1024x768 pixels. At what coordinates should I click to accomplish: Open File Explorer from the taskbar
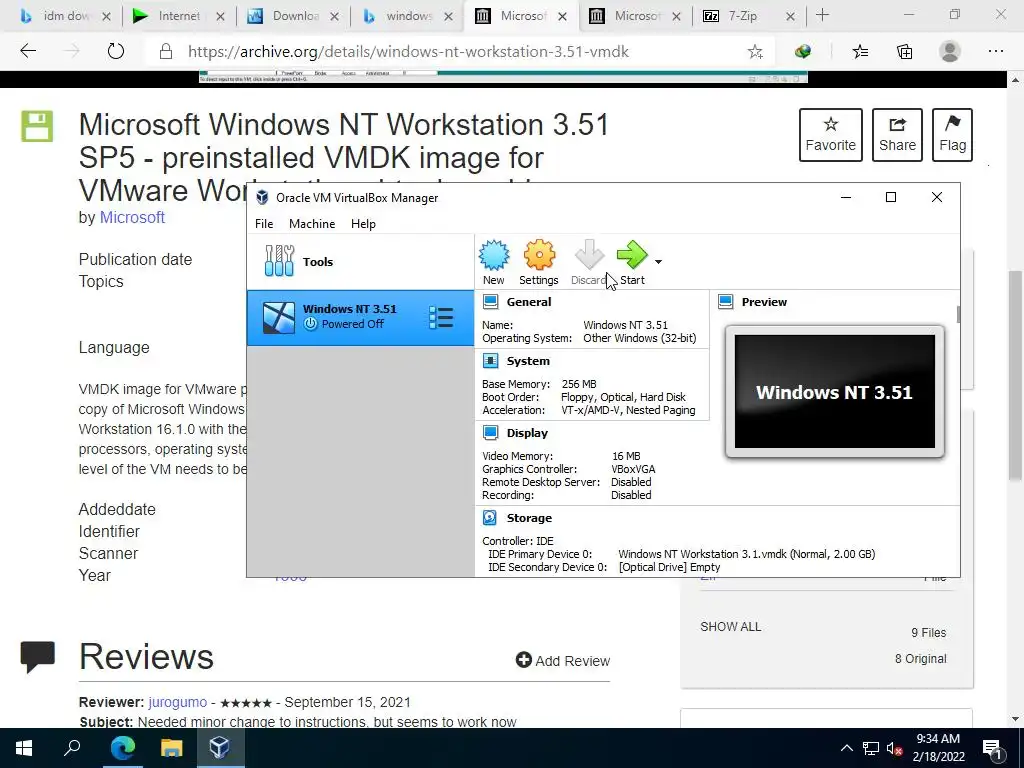pyautogui.click(x=171, y=748)
